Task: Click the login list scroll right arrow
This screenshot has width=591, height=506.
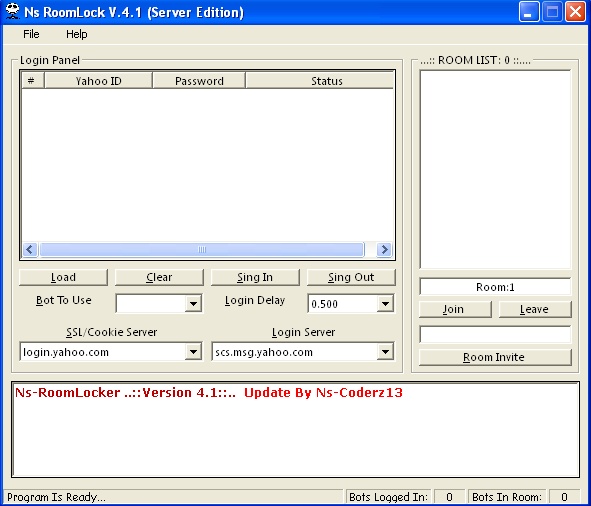Action: coord(384,249)
